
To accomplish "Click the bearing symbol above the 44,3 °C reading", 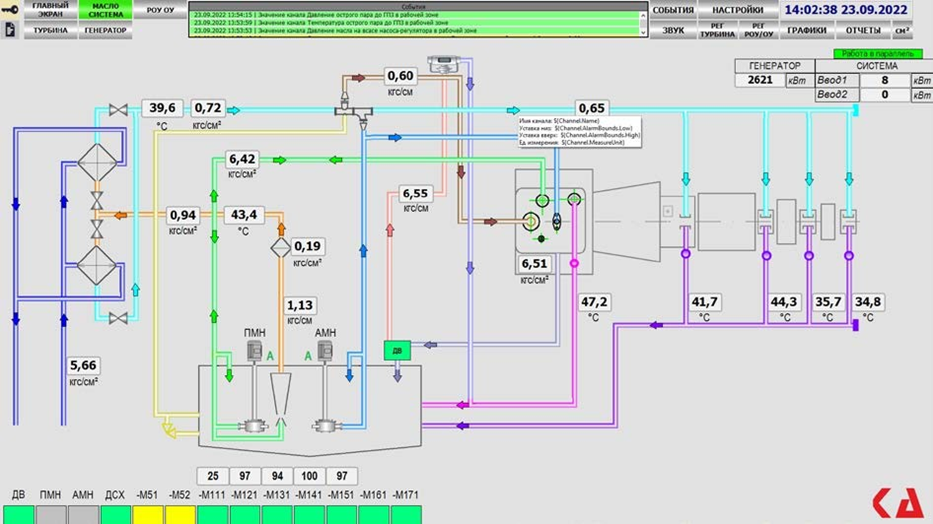I will tap(766, 221).
